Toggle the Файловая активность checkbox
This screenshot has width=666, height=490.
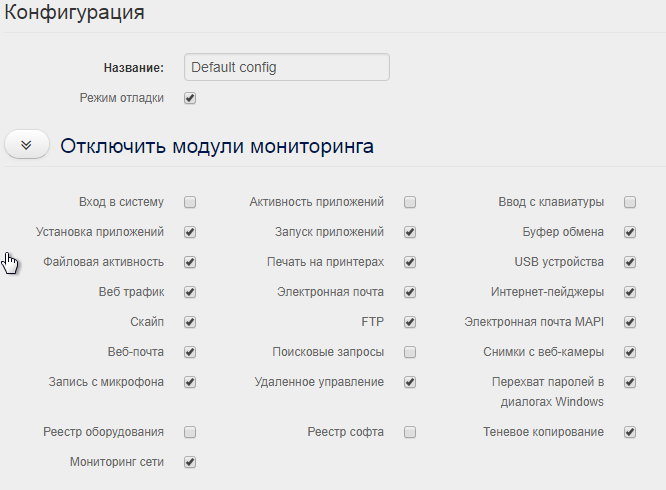(x=190, y=262)
